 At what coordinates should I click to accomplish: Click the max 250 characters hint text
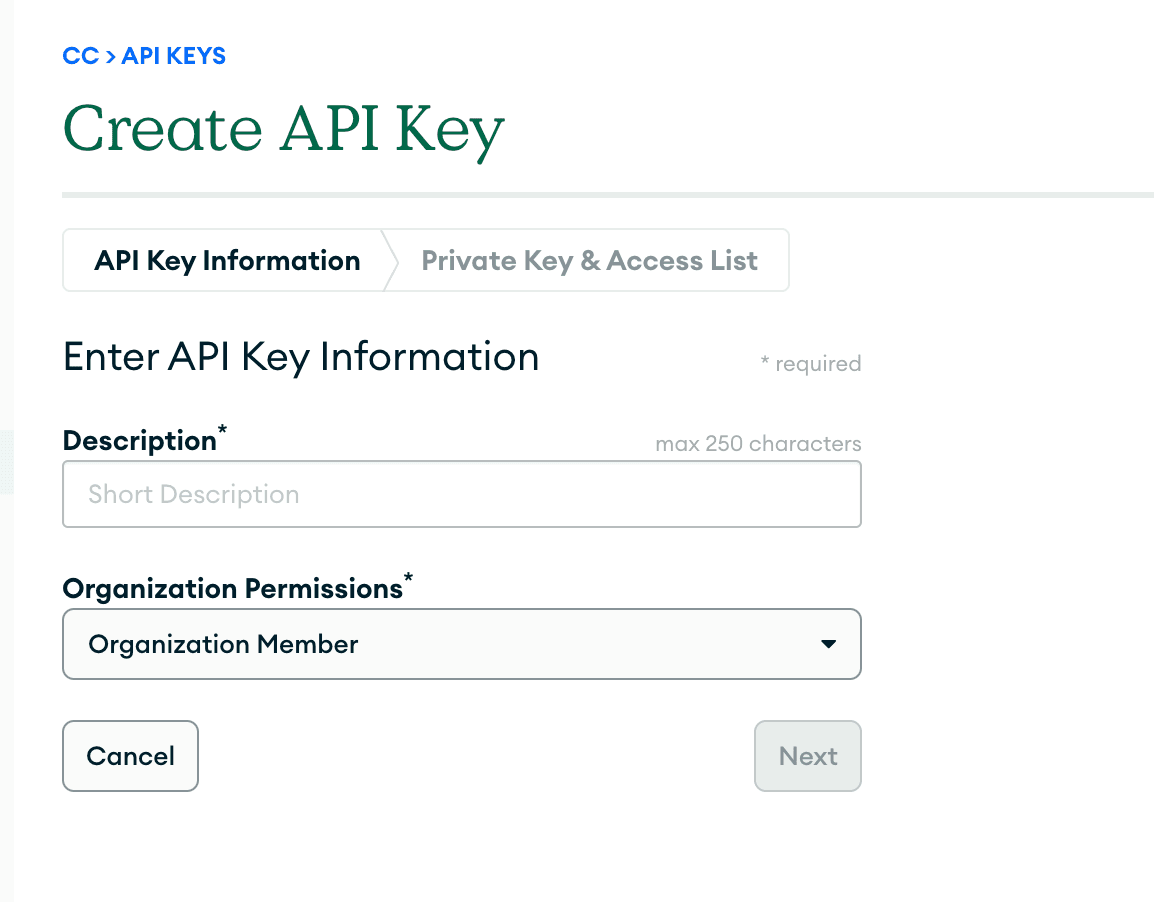point(757,443)
